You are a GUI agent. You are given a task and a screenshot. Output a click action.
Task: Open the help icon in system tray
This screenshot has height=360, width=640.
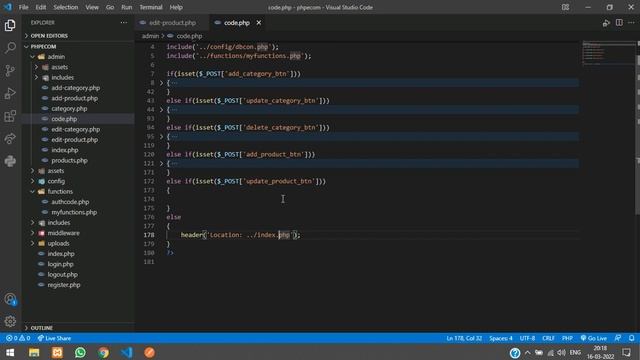(x=515, y=353)
